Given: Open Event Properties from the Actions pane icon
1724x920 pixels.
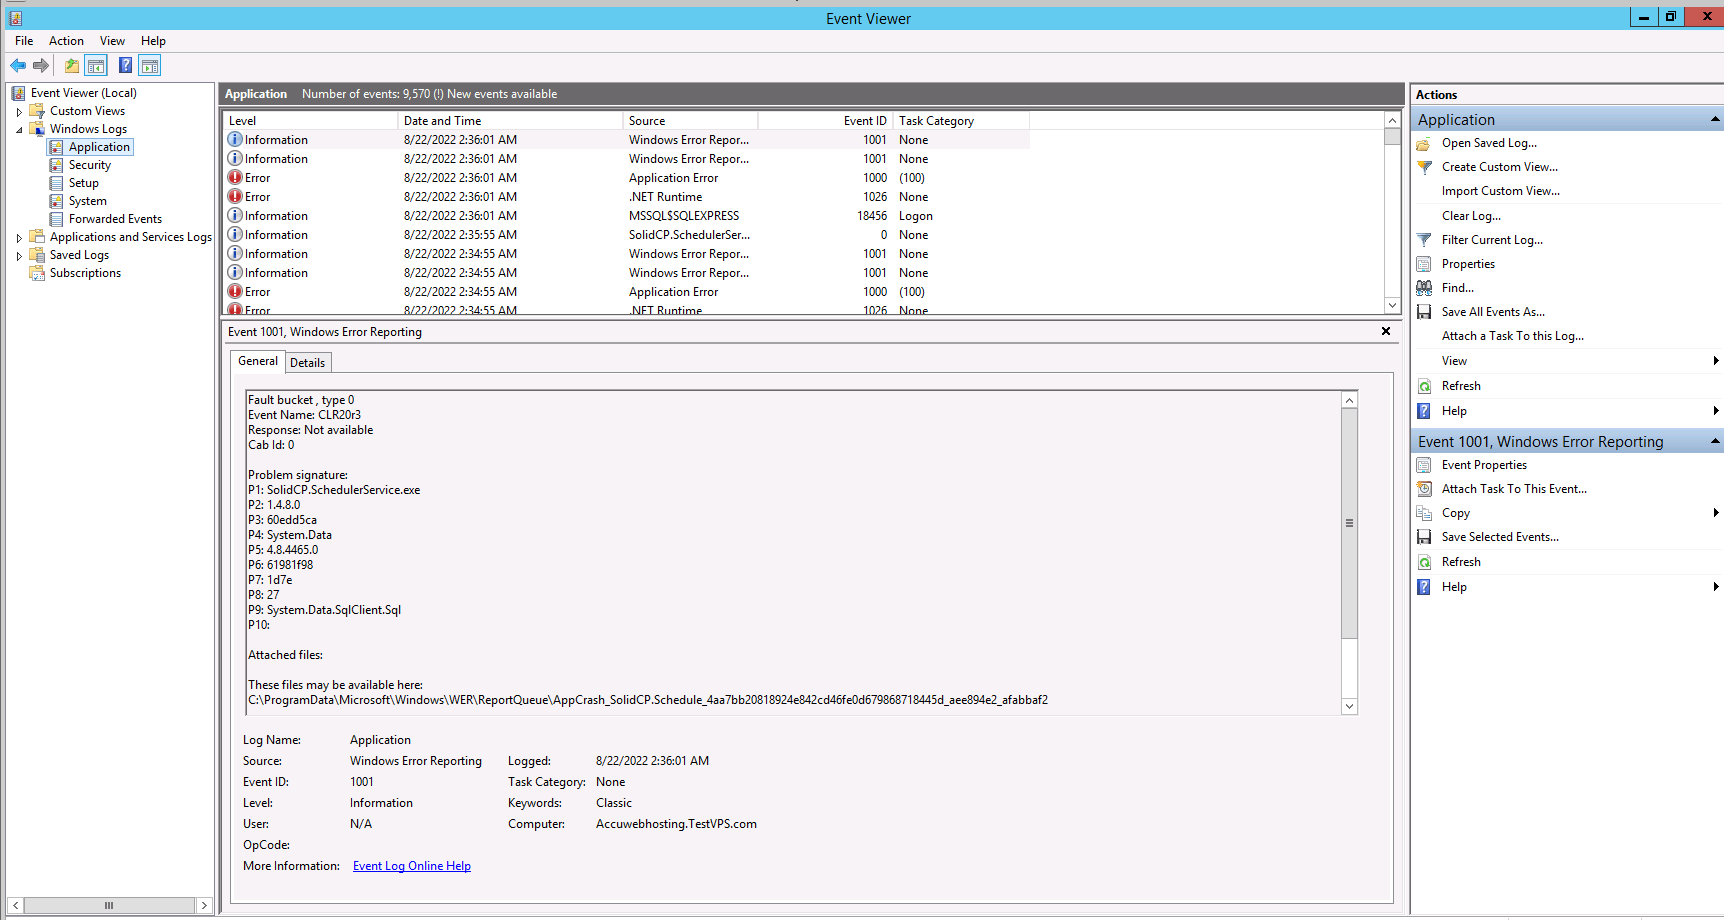Looking at the screenshot, I should coord(1424,464).
